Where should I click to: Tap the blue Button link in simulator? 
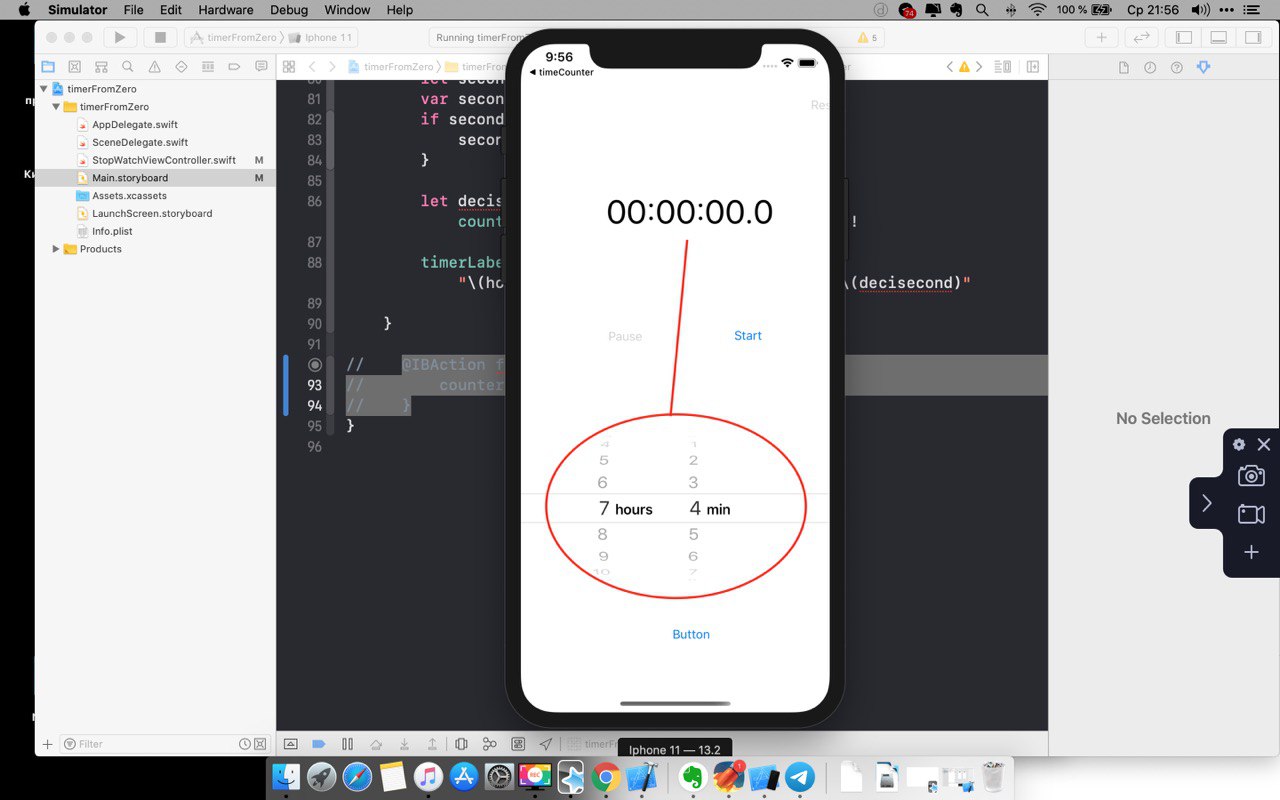[x=691, y=634]
